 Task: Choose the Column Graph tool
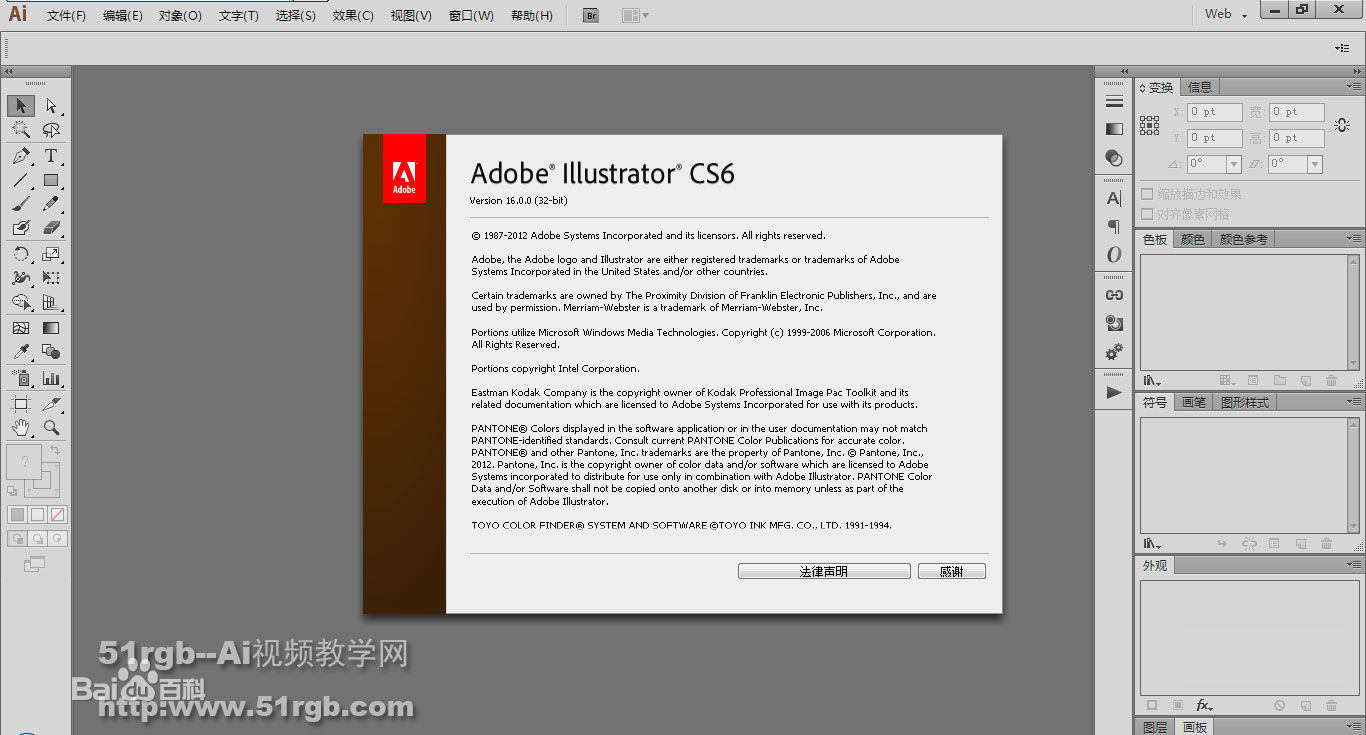(51, 378)
